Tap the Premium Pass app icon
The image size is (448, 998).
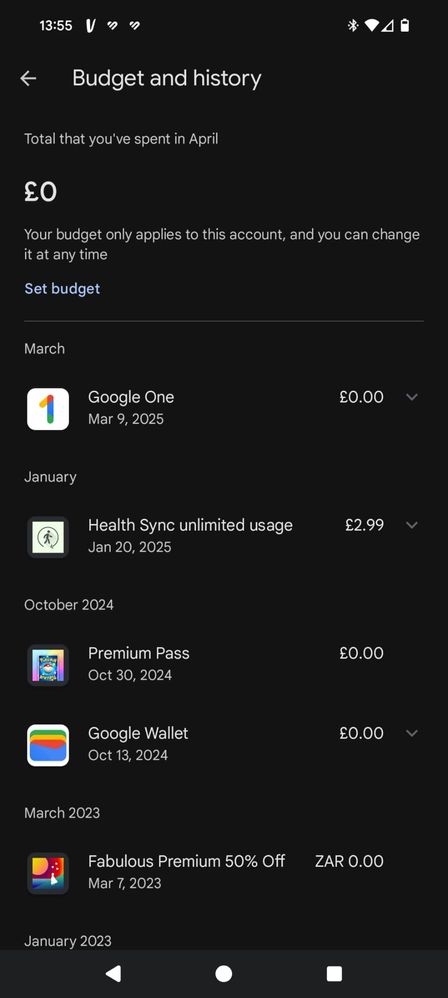point(48,664)
